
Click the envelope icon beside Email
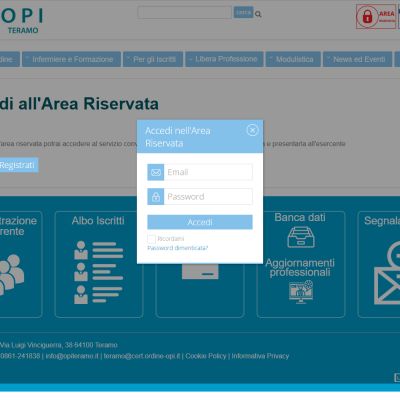pyautogui.click(x=156, y=172)
